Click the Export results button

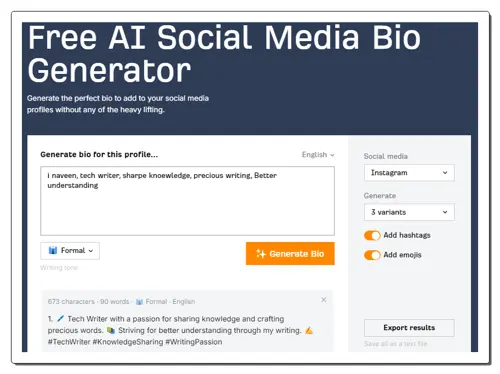click(x=409, y=328)
